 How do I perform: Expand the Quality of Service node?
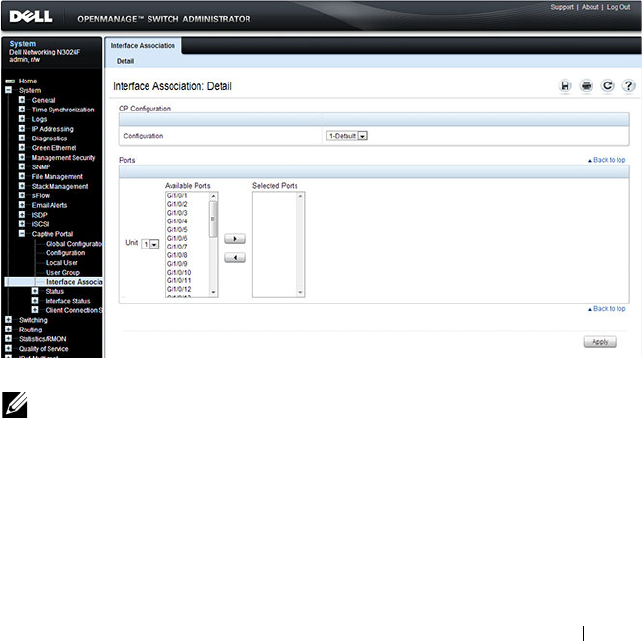click(8, 348)
